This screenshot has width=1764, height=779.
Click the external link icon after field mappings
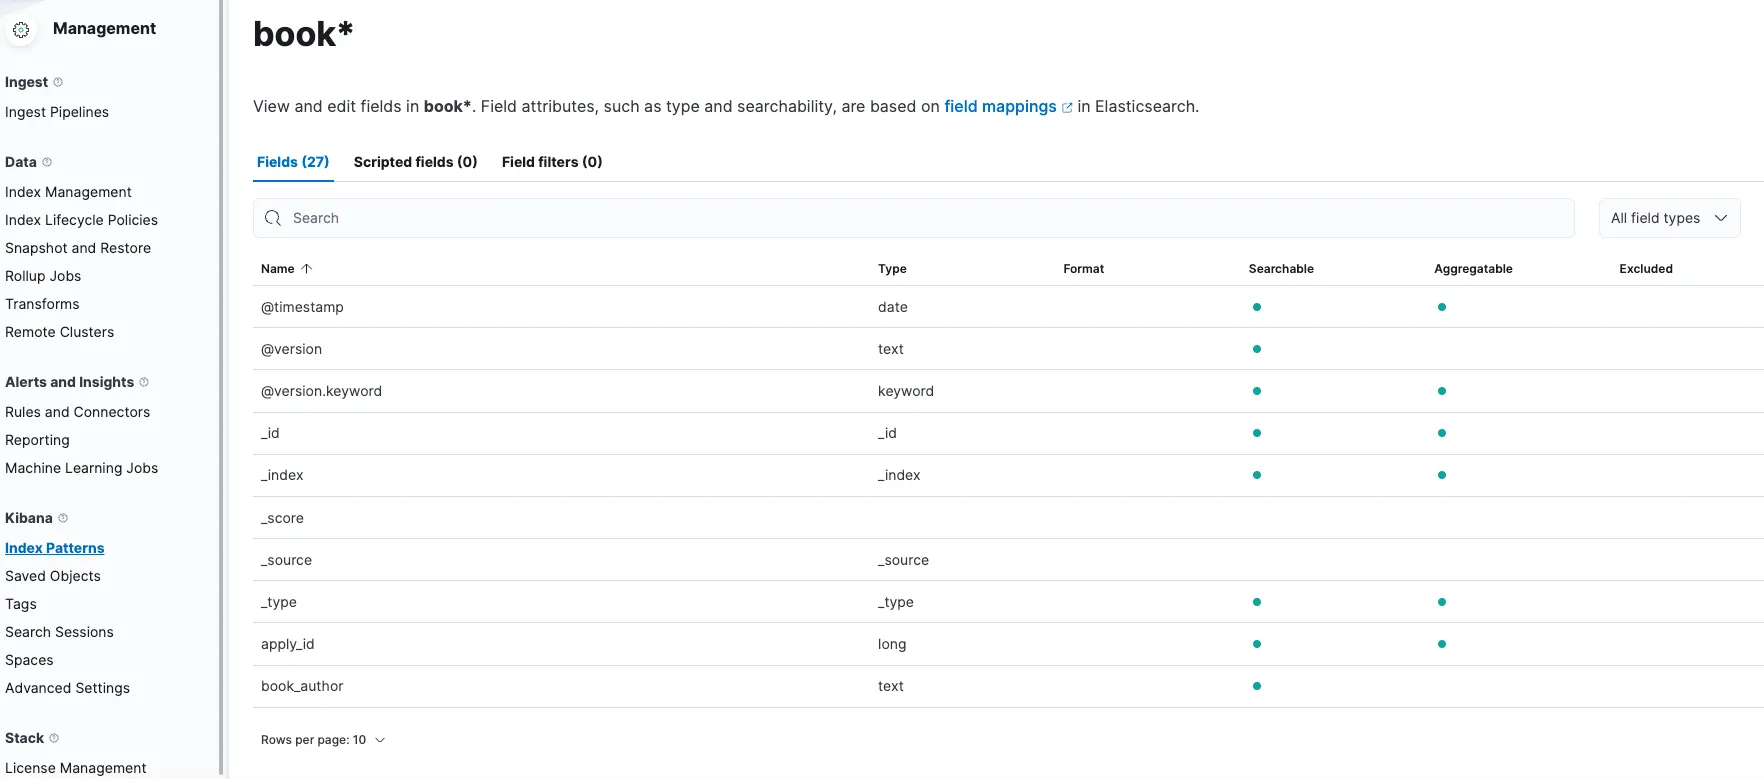pos(1067,108)
